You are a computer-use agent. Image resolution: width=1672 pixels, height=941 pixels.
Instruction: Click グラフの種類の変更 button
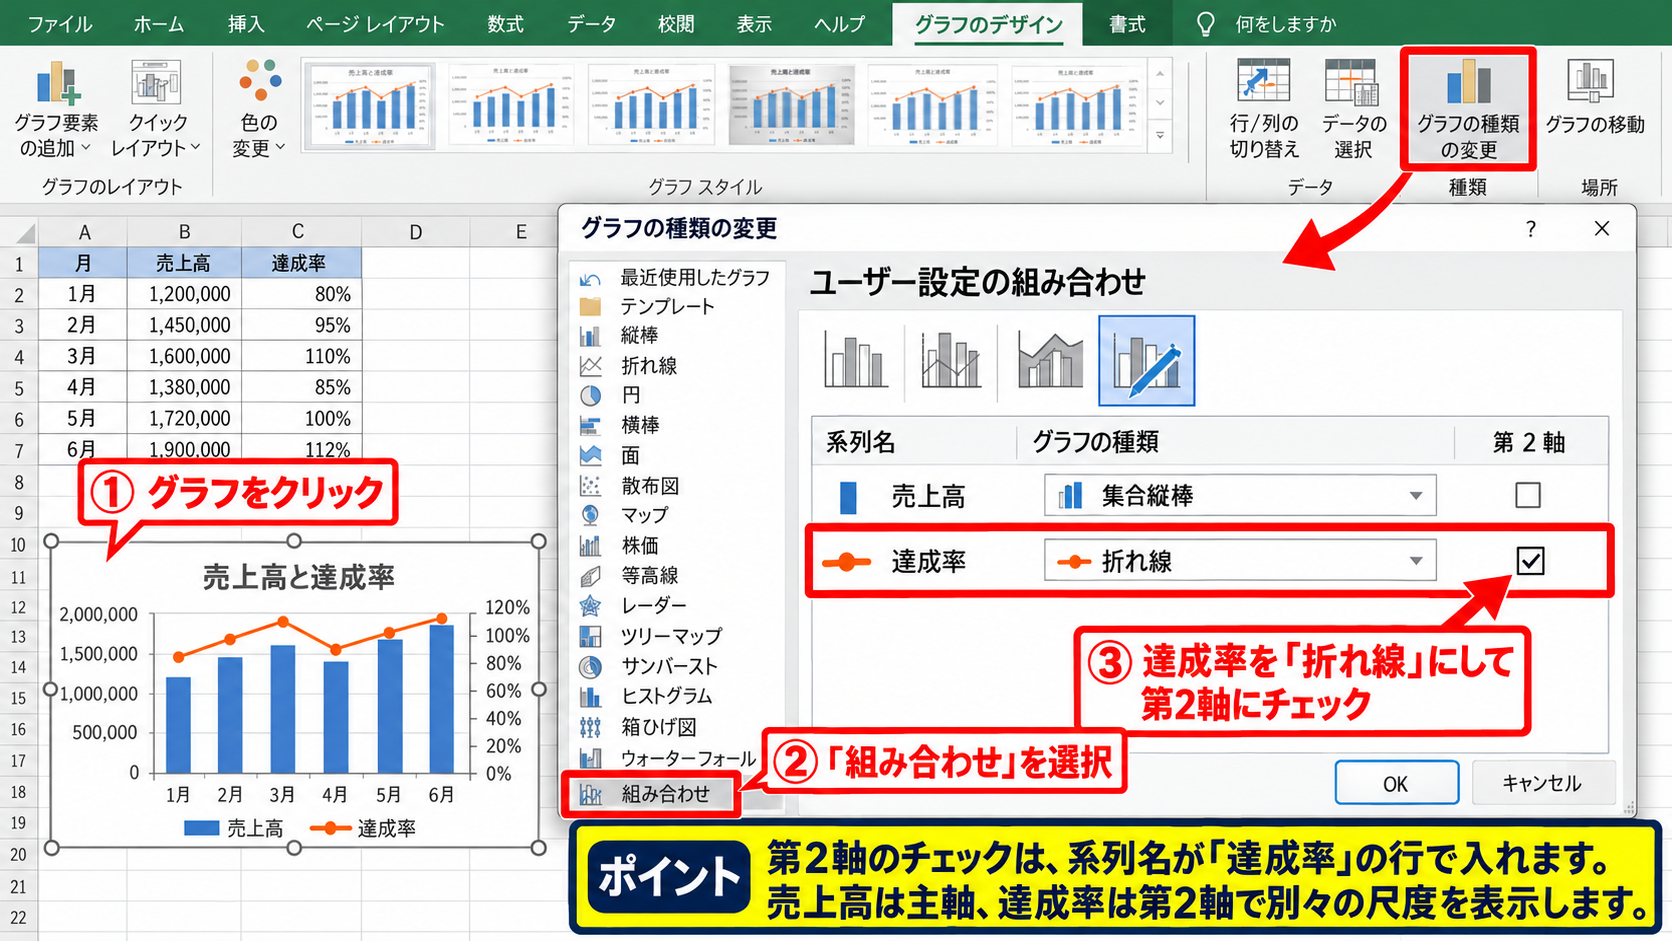(1468, 109)
